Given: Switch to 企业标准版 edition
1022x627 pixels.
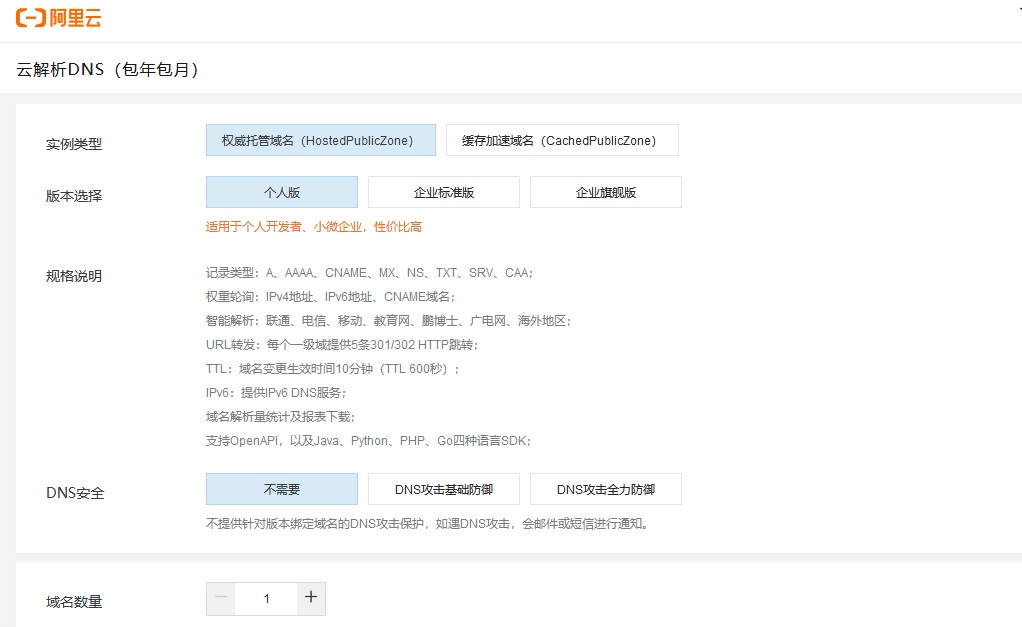Looking at the screenshot, I should click(x=443, y=191).
